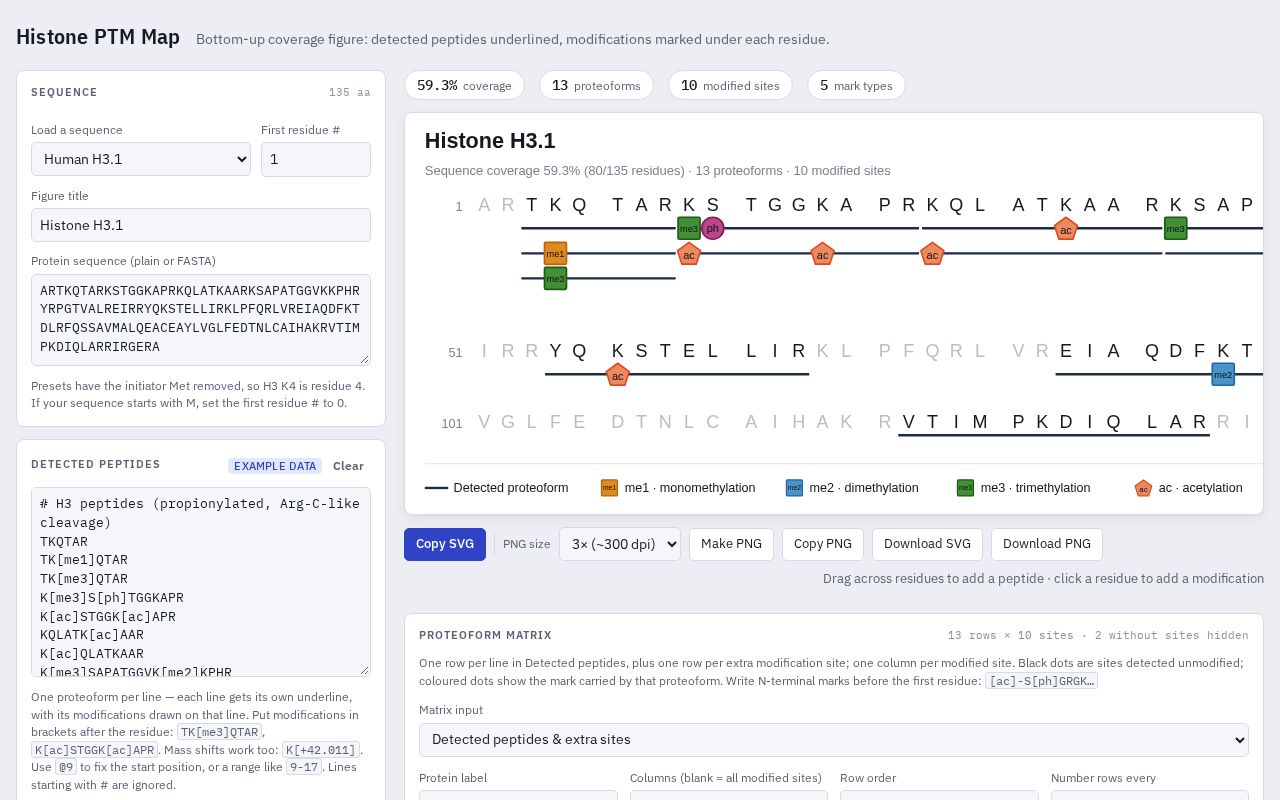This screenshot has height=800, width=1280.
Task: Click the K[+42.011] mass shift example
Action: (x=319, y=750)
